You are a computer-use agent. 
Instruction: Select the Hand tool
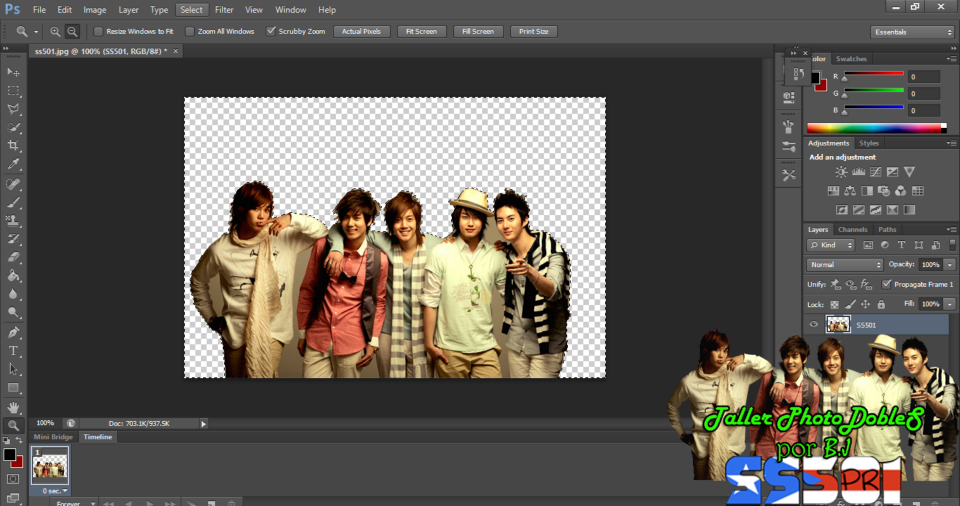[13, 407]
